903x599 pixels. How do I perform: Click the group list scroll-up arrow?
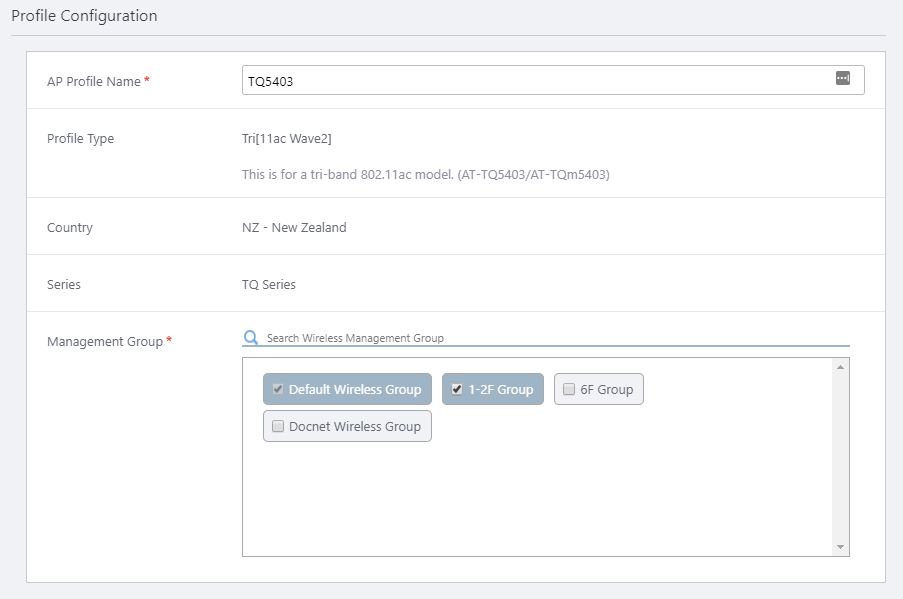840,367
